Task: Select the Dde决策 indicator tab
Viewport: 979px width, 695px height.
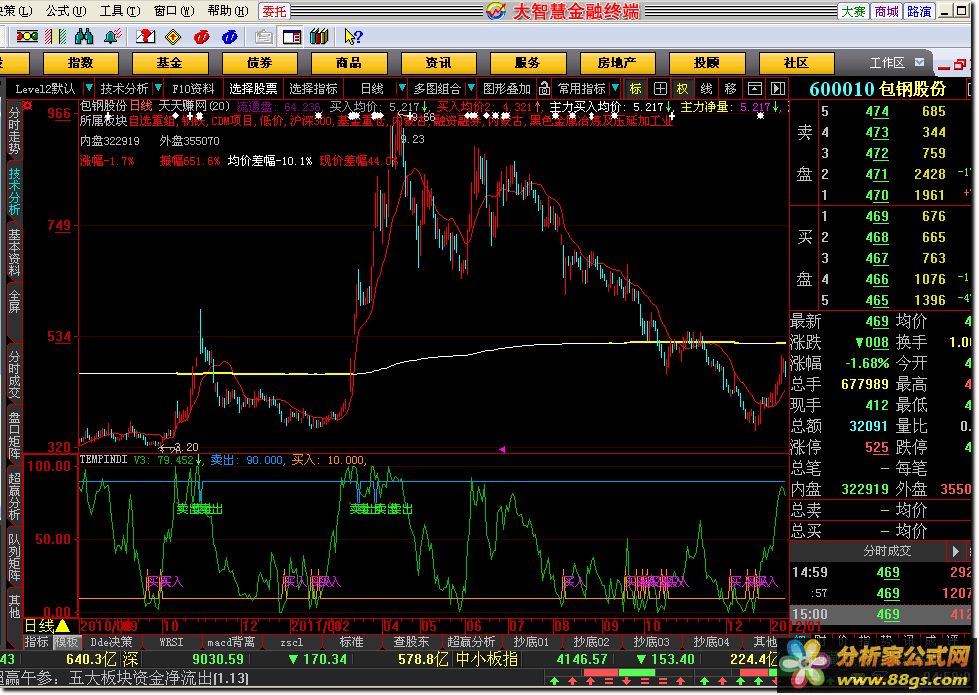Action: point(111,641)
